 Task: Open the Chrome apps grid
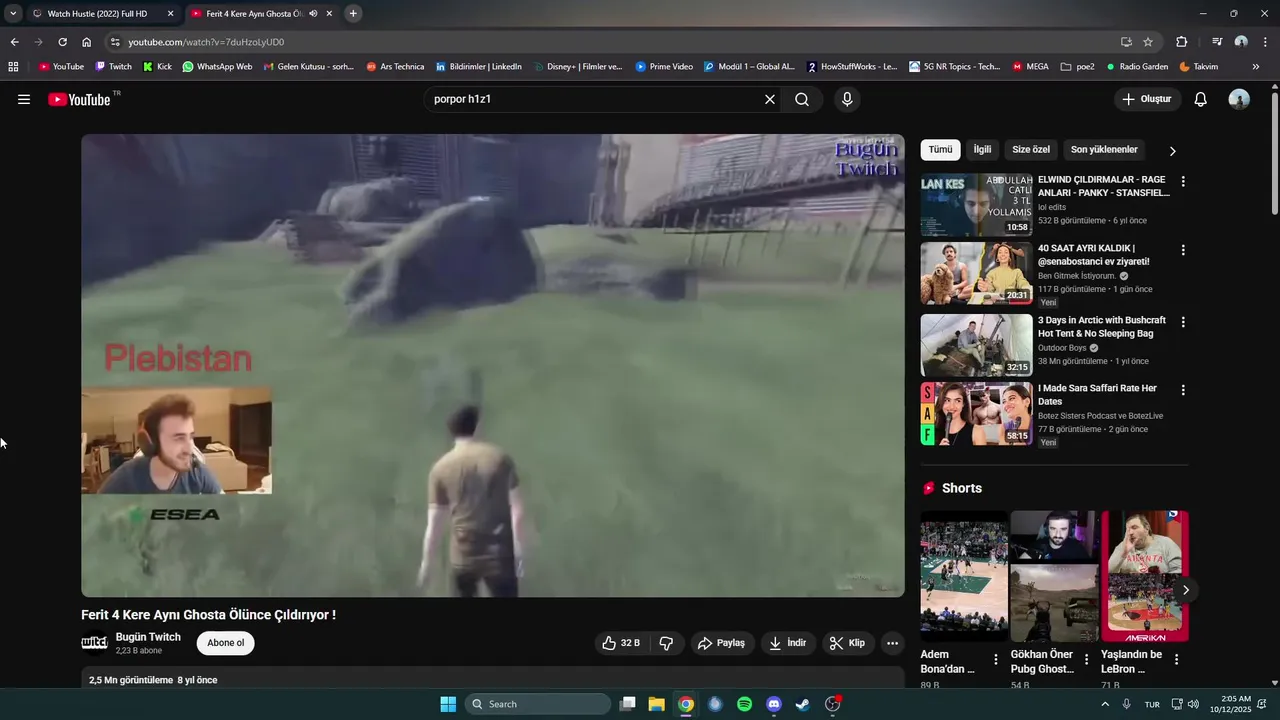click(13, 67)
